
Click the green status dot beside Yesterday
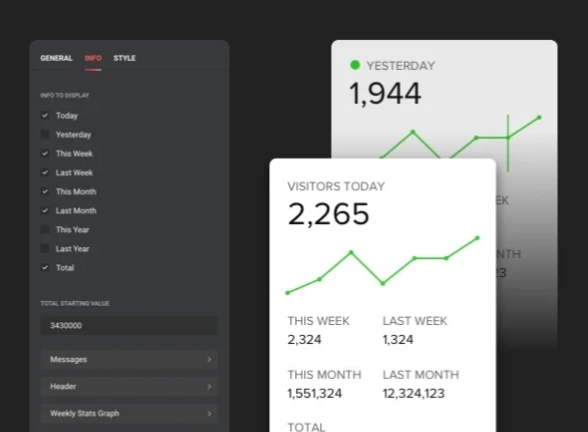[355, 65]
